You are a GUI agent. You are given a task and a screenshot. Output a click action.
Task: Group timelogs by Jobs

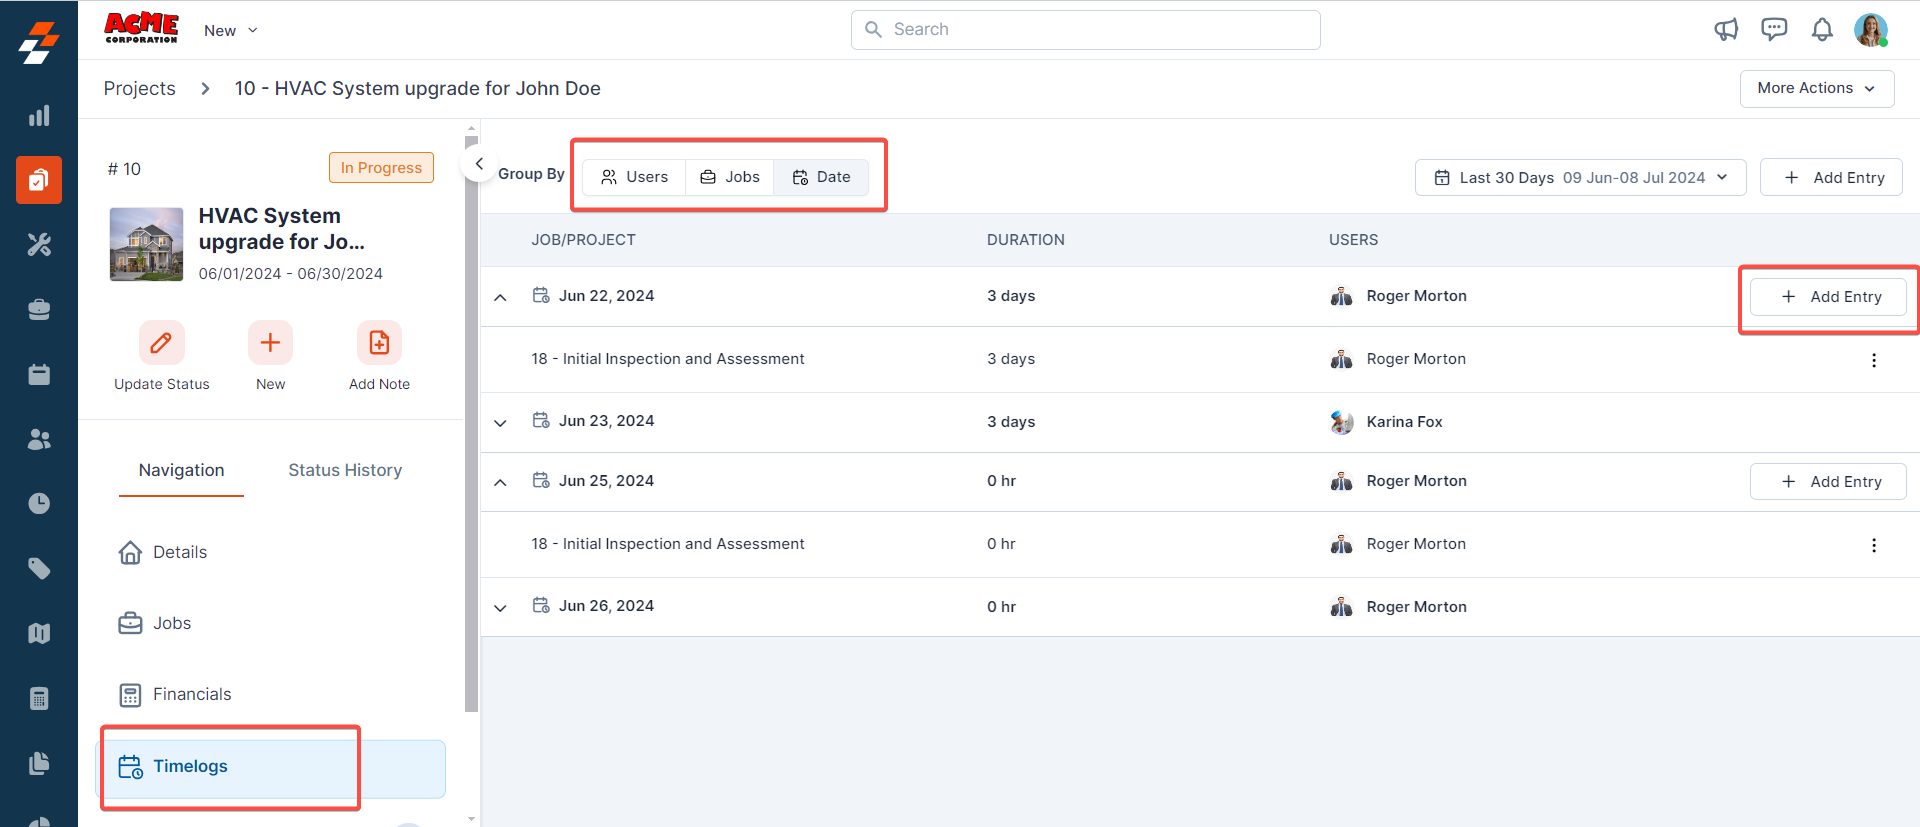pyautogui.click(x=730, y=177)
